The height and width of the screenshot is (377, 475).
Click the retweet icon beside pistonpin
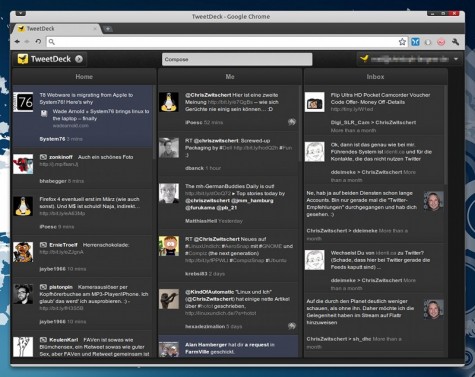(43, 287)
